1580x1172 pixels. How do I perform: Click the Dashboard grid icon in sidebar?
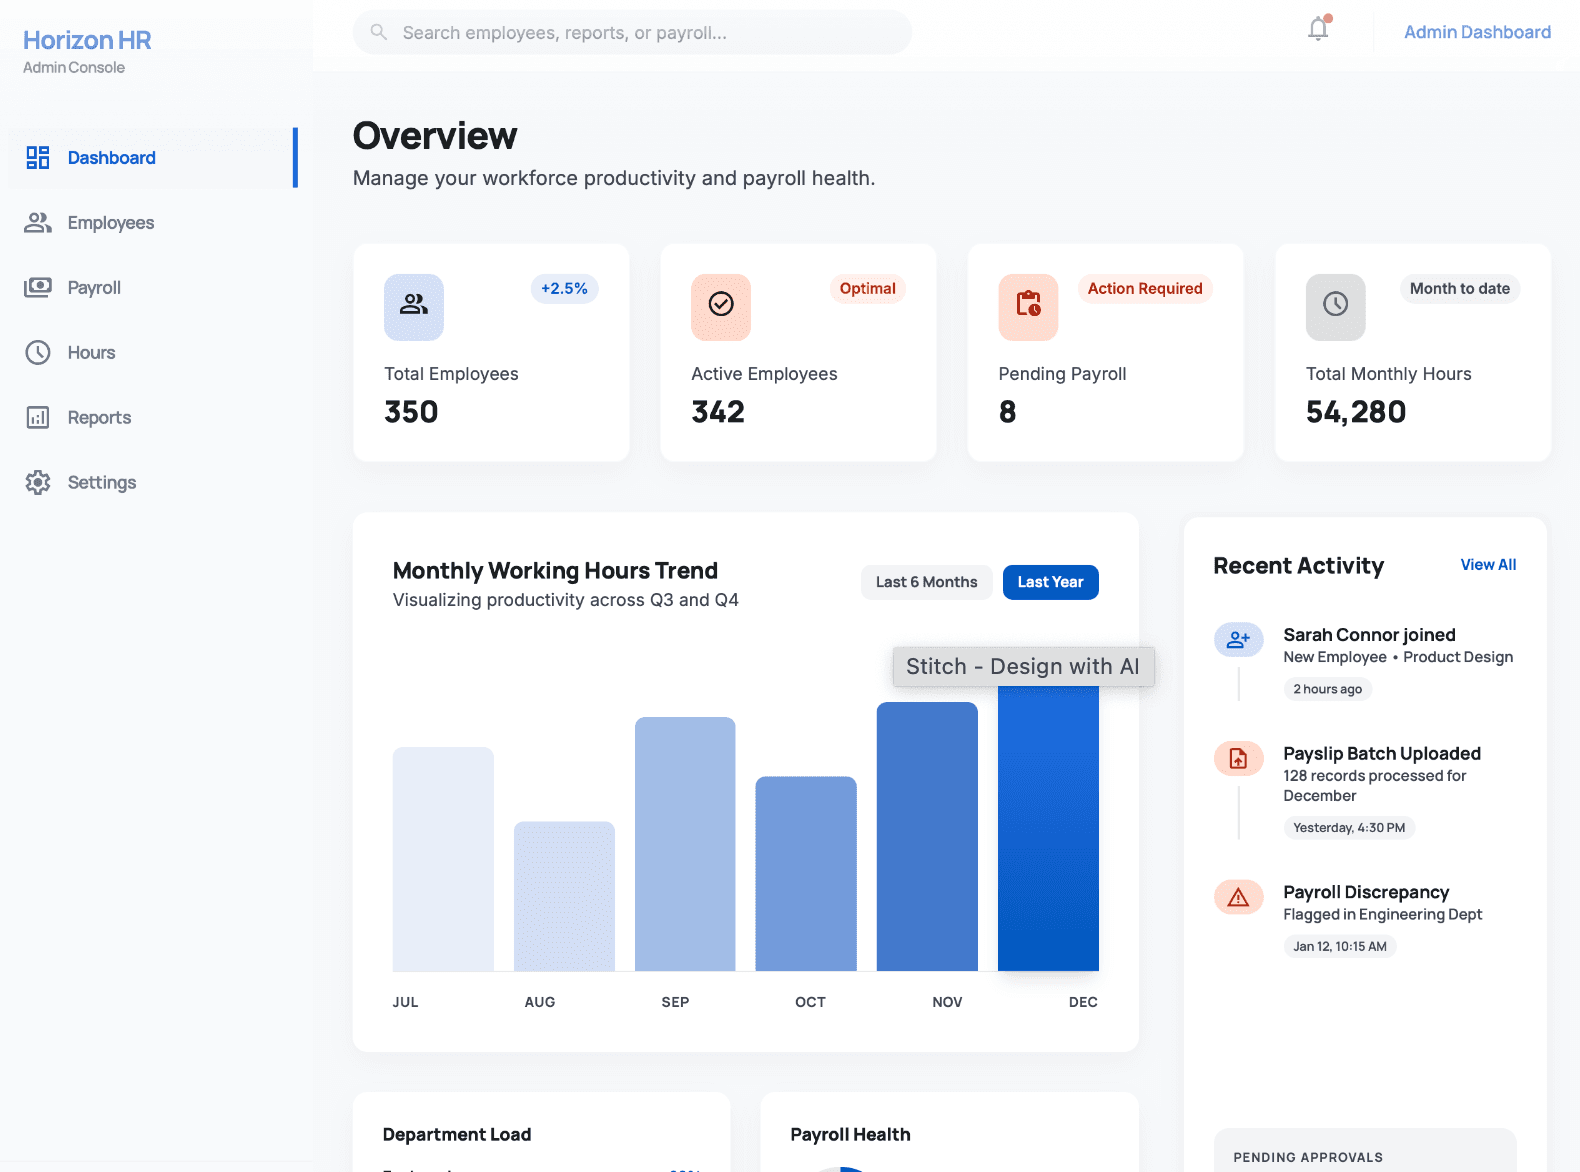(x=38, y=157)
